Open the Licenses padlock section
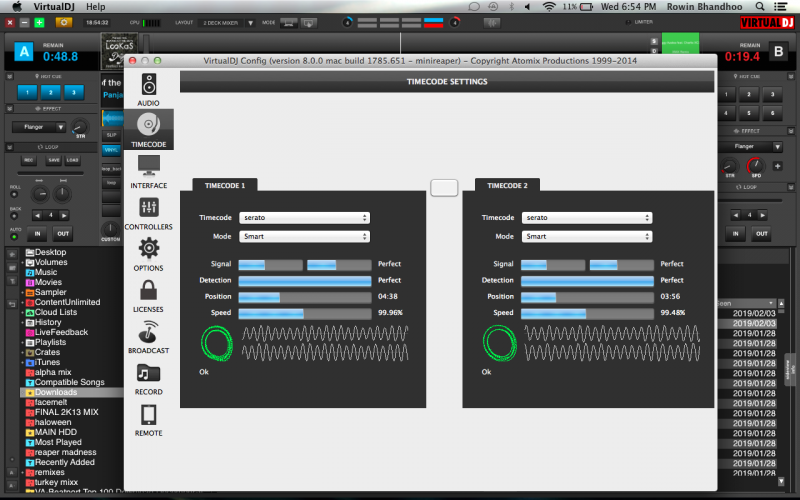Viewport: 800px width, 500px height. click(148, 296)
